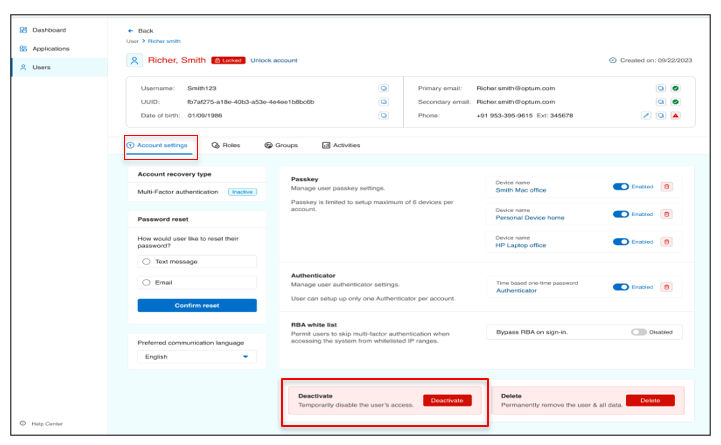The width and height of the screenshot is (721, 445).
Task: Click the Inactive Multi-Factor authentication badge
Action: (x=242, y=192)
